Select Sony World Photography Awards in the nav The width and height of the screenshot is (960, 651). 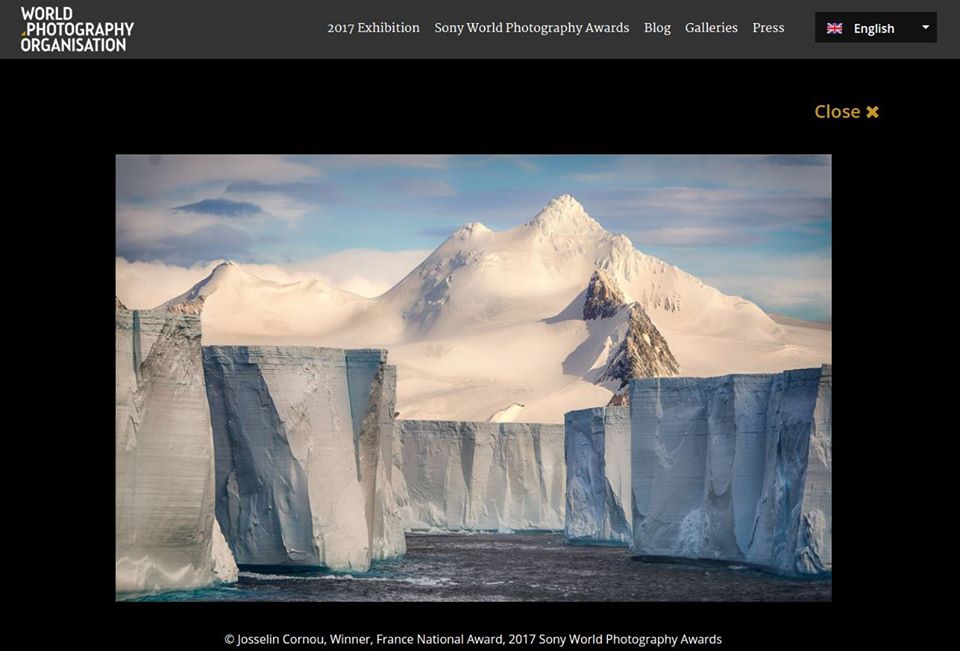(532, 27)
